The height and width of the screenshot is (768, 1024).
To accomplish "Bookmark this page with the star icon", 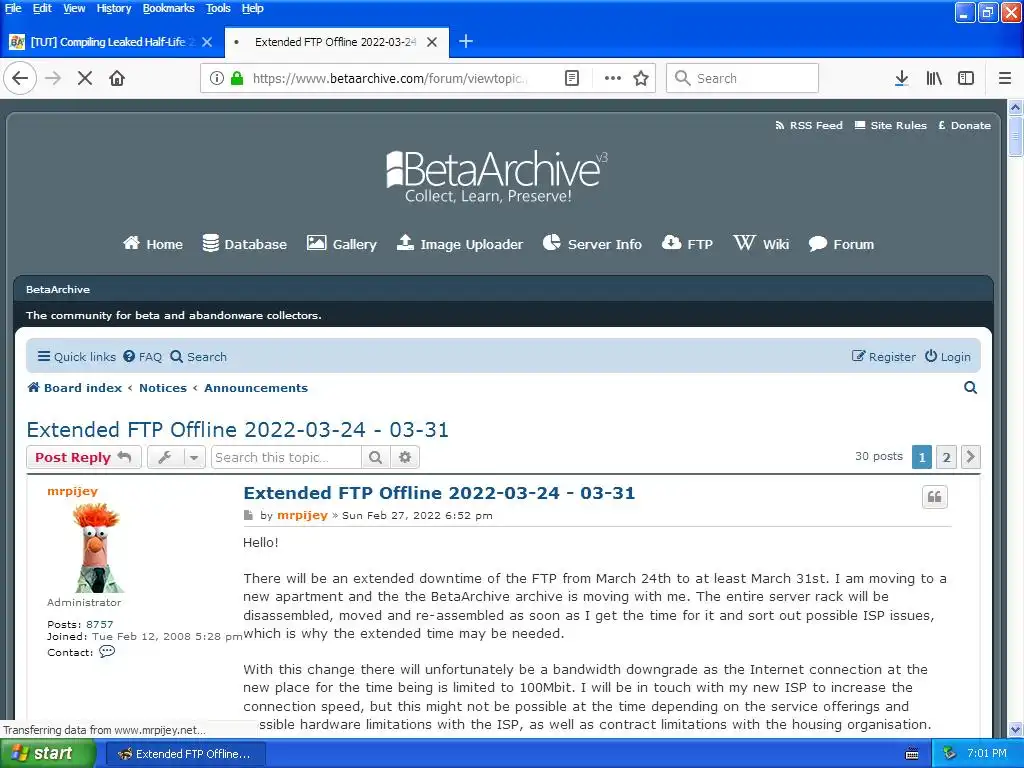I will point(641,78).
